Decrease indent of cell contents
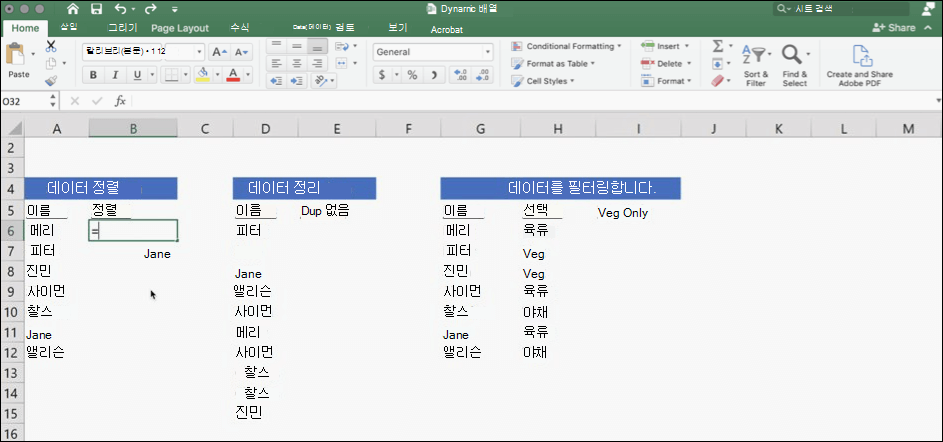Viewport: 943px width, 442px height. [x=276, y=81]
